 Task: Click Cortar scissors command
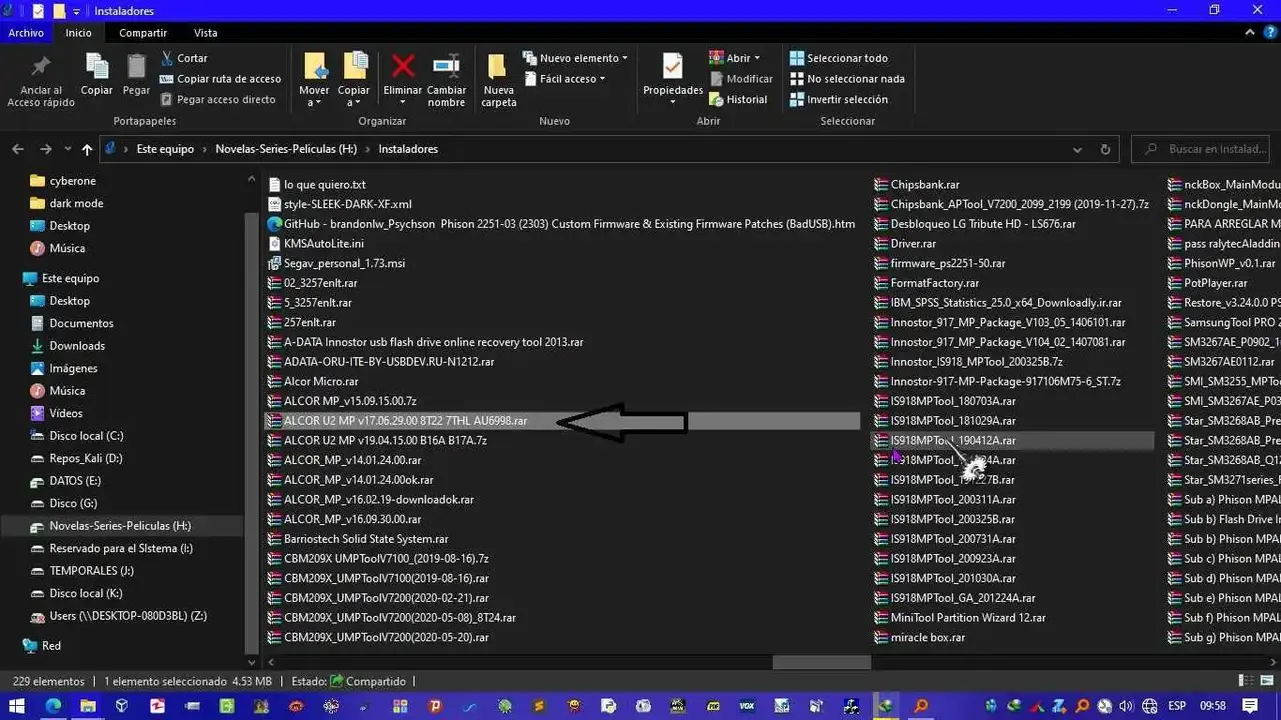click(183, 58)
